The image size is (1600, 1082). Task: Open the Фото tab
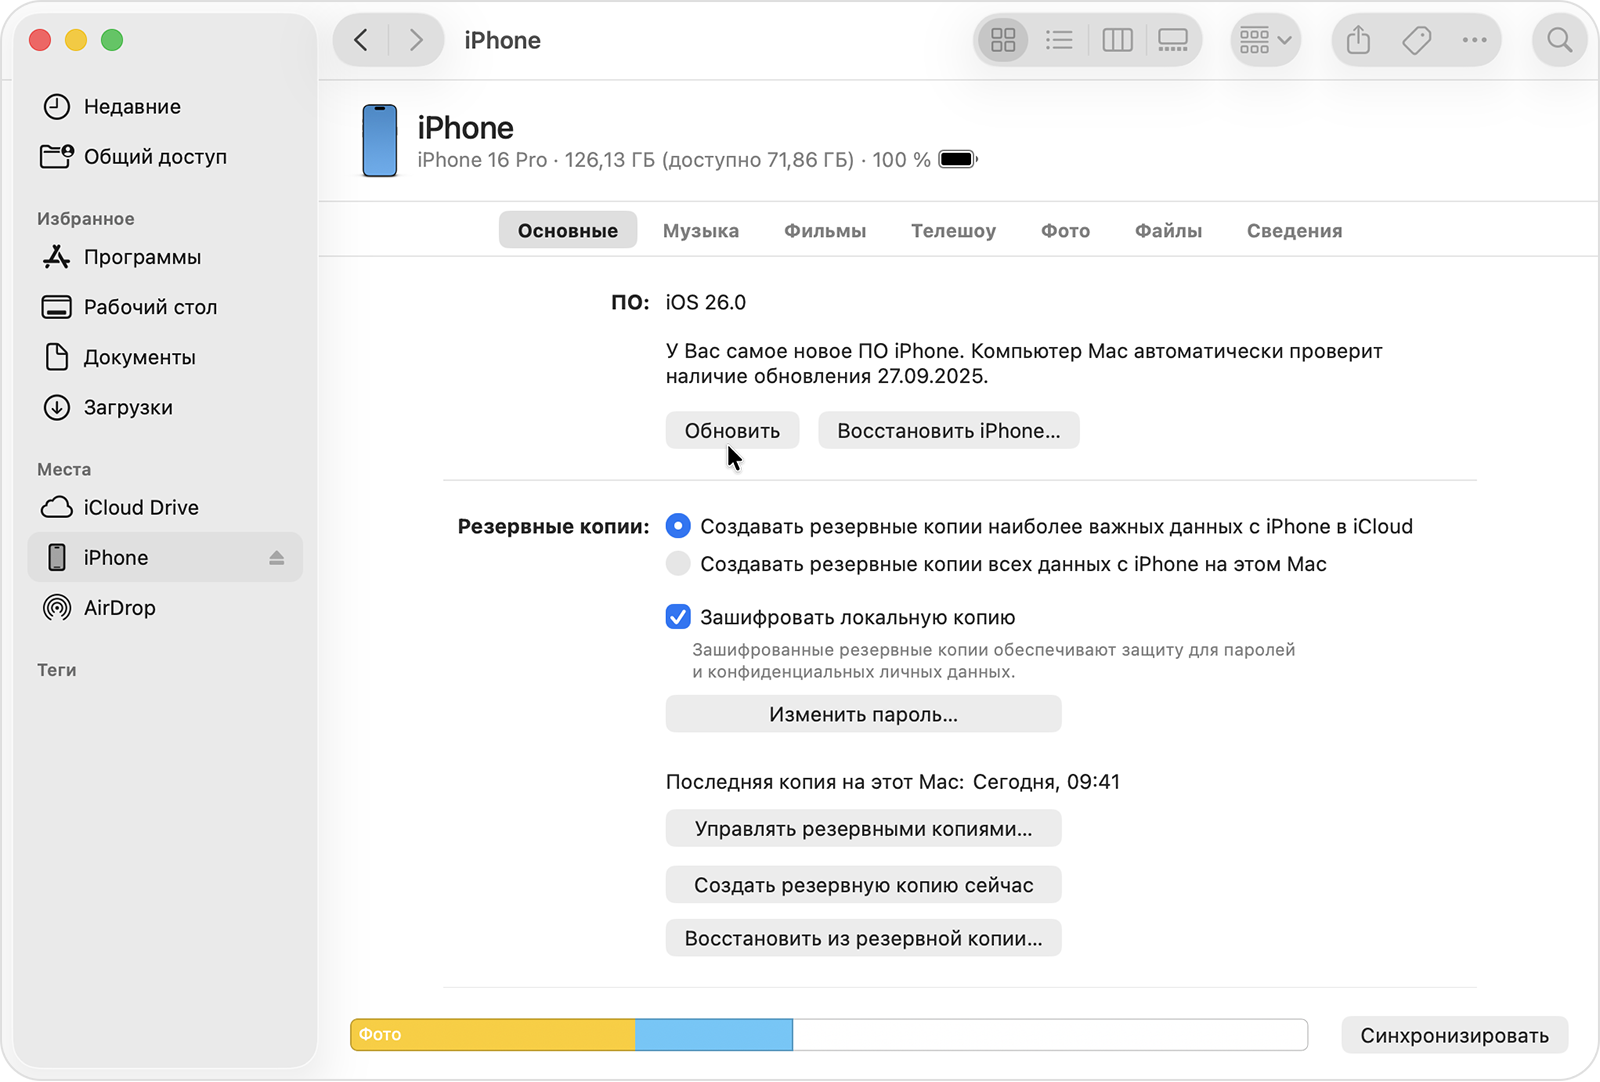[1064, 230]
